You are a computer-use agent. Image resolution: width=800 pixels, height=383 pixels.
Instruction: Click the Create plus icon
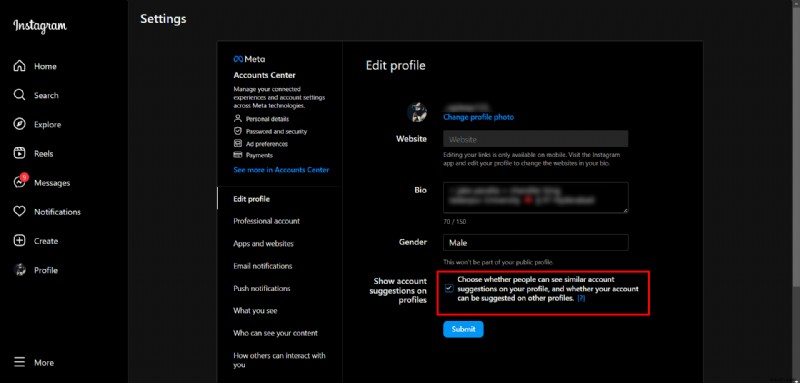(19, 241)
